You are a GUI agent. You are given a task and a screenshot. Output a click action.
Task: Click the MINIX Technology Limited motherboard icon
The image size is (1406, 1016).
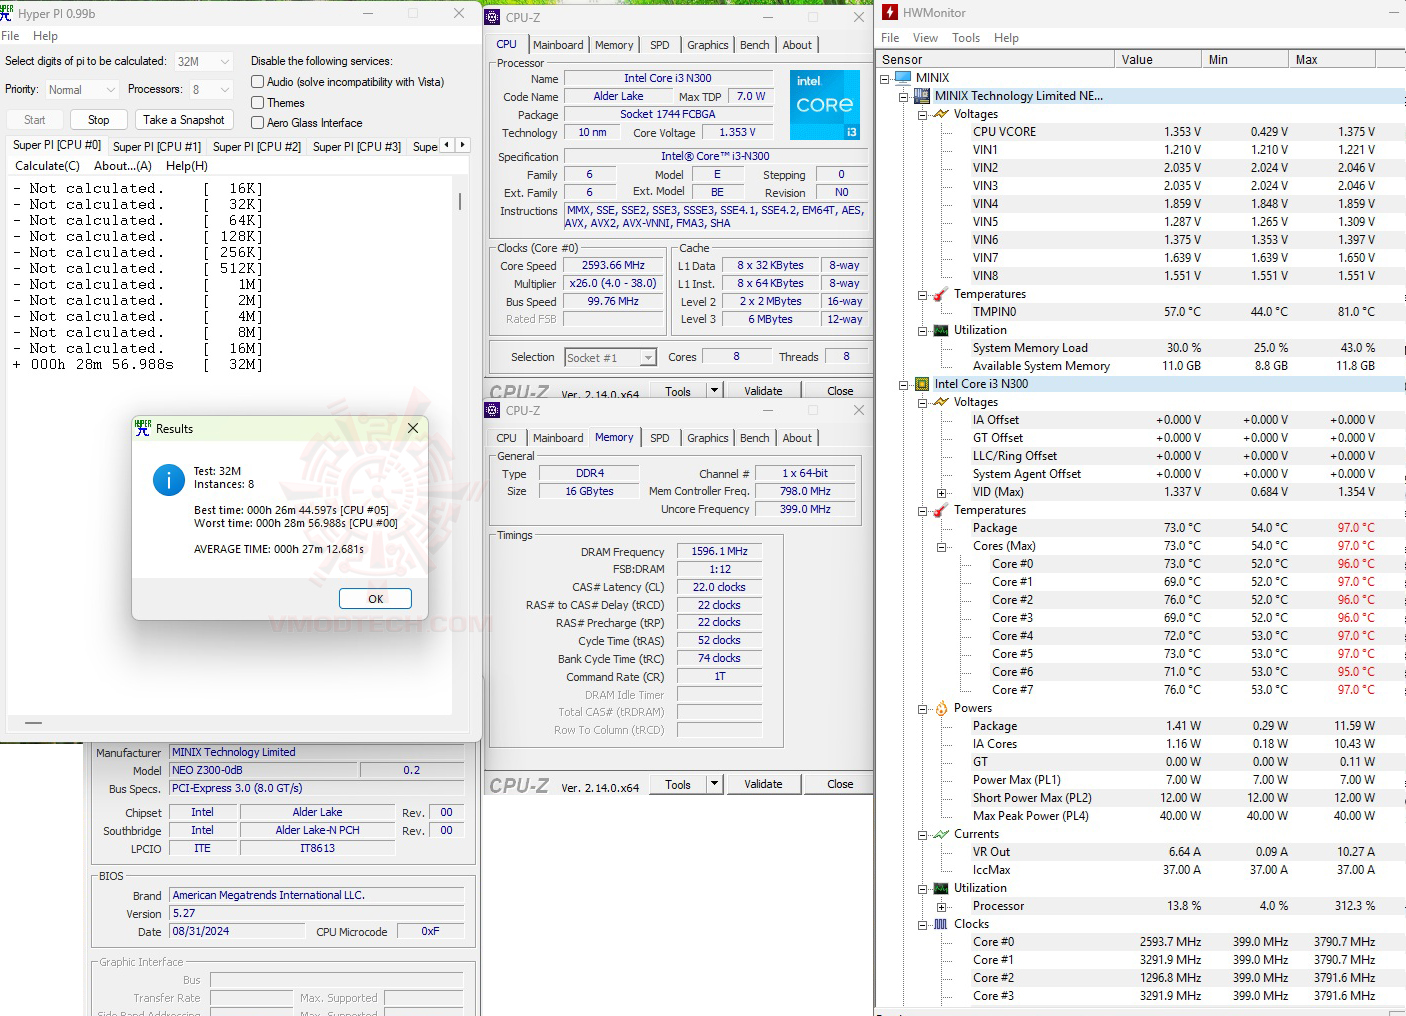(922, 96)
